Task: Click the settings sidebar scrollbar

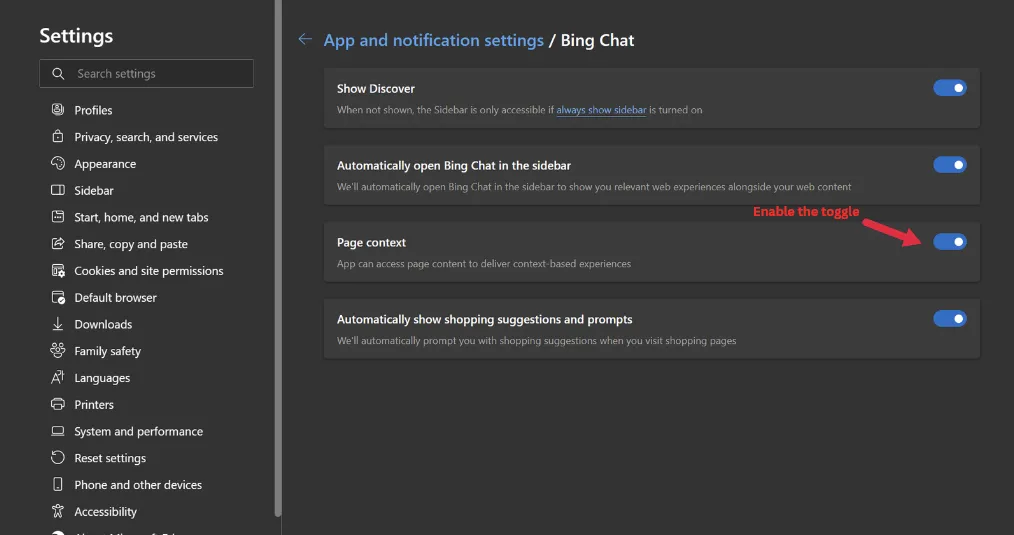Action: click(278, 259)
